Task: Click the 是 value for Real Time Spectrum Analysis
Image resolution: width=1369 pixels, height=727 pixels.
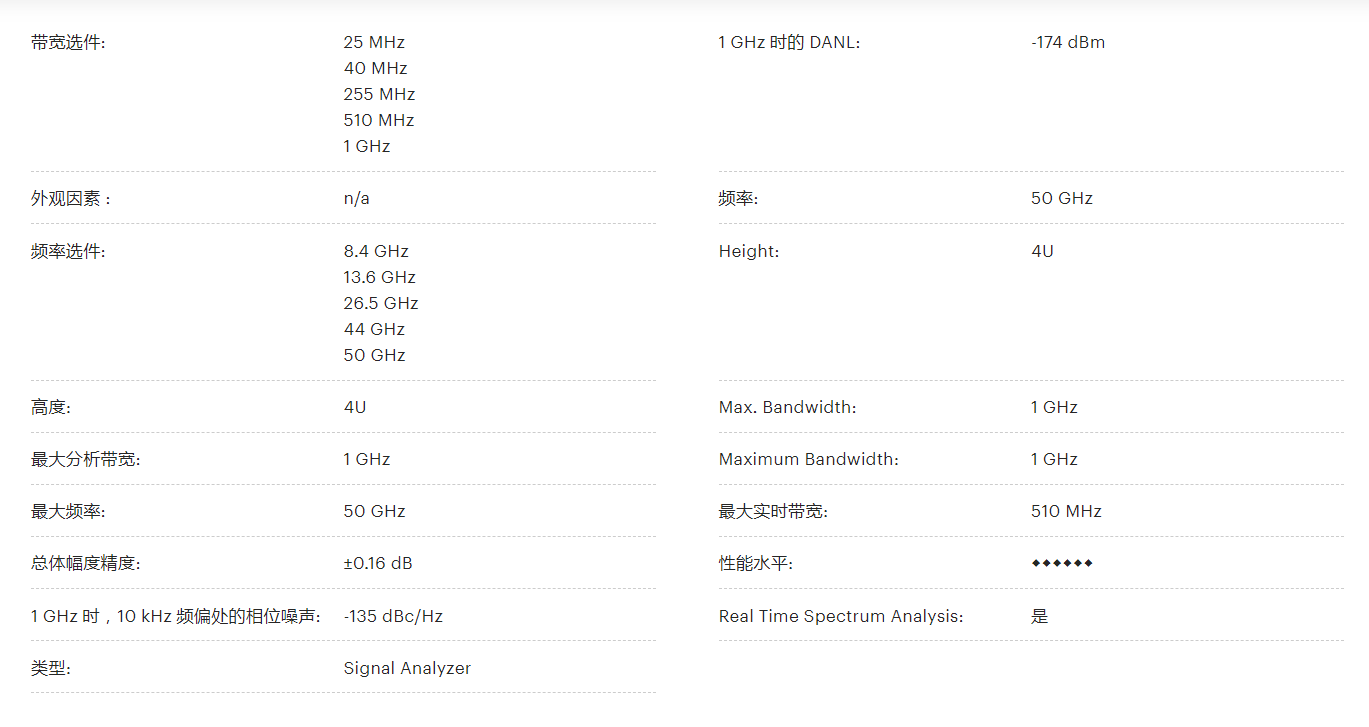Action: tap(1040, 616)
